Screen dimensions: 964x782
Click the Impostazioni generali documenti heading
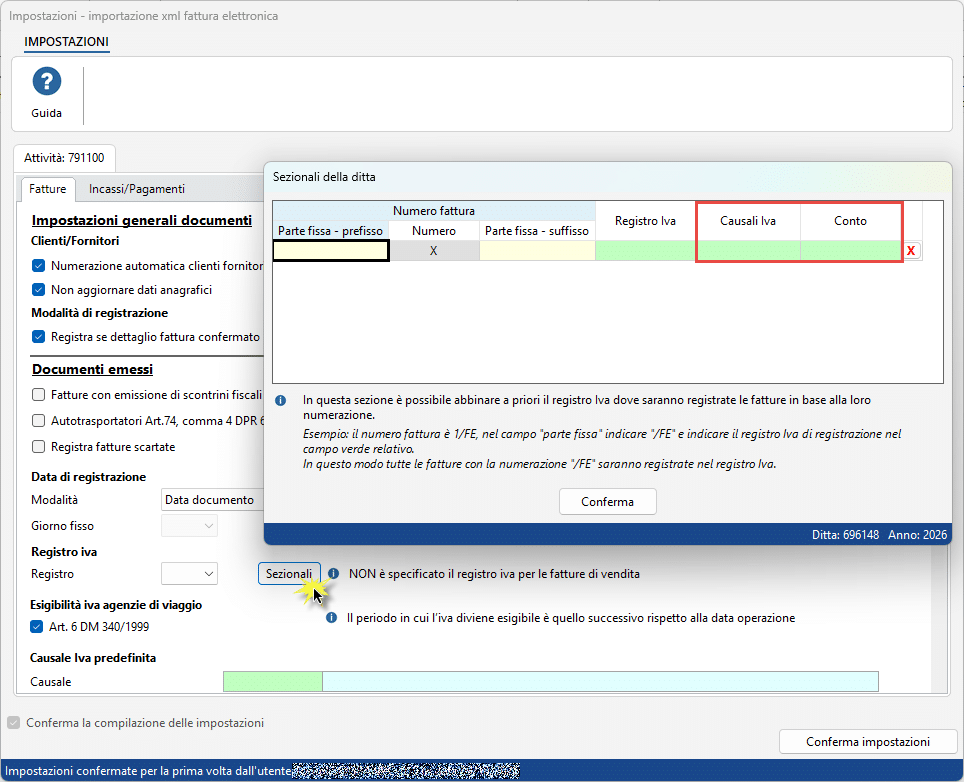pos(141,220)
